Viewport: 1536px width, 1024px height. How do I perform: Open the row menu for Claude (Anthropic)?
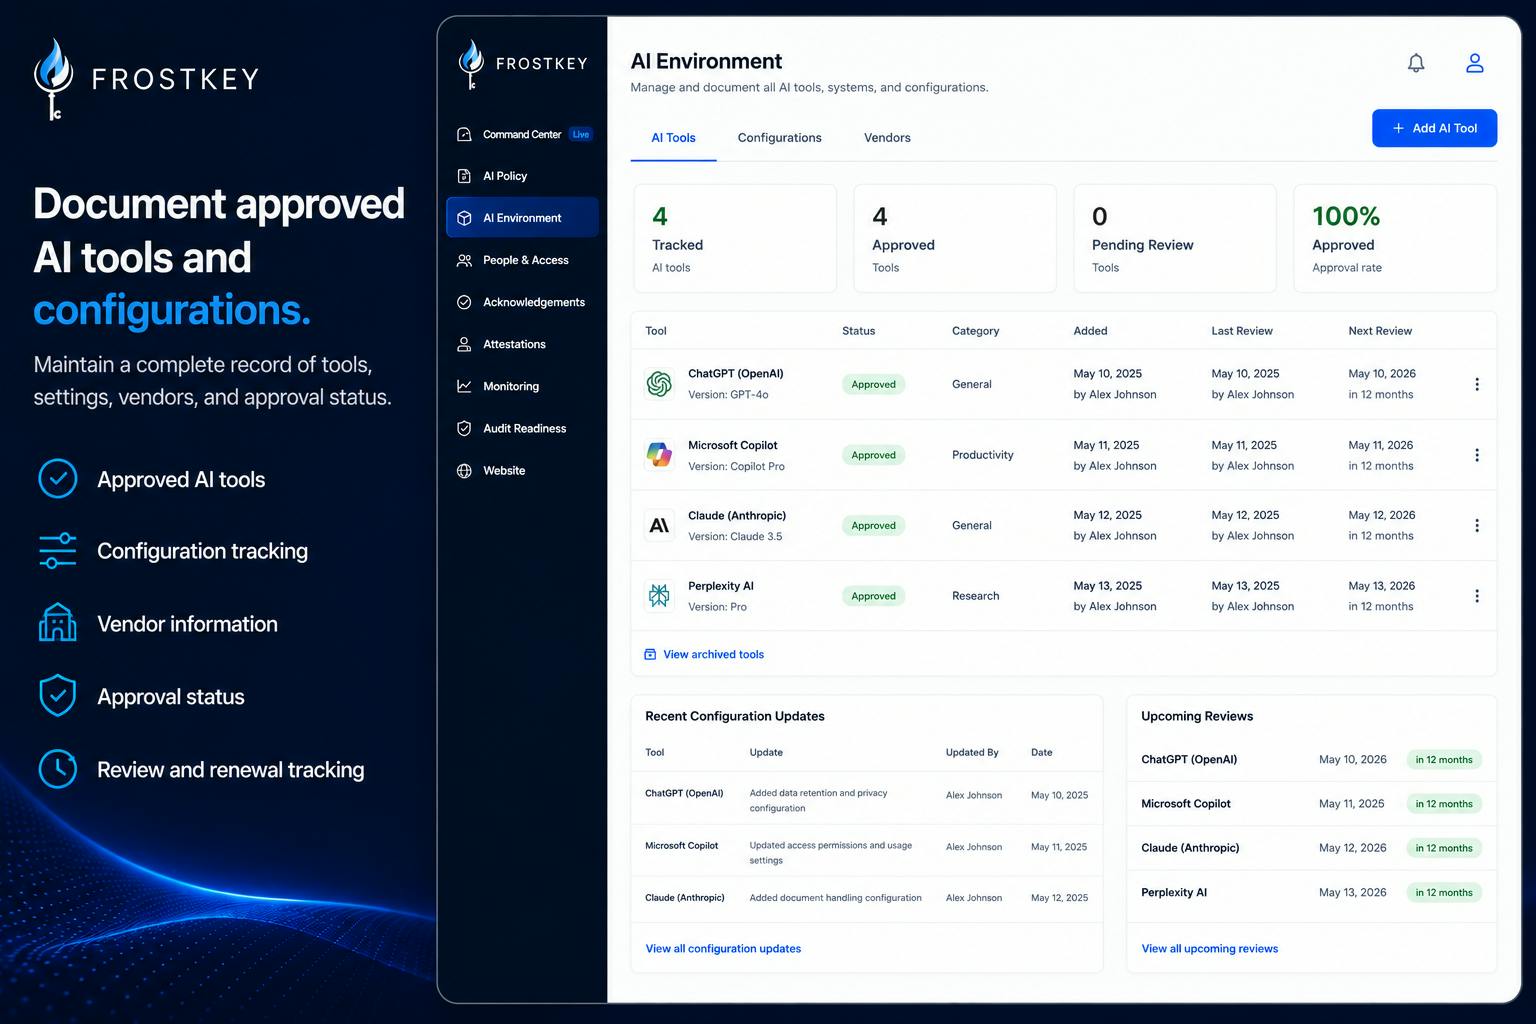1477,525
